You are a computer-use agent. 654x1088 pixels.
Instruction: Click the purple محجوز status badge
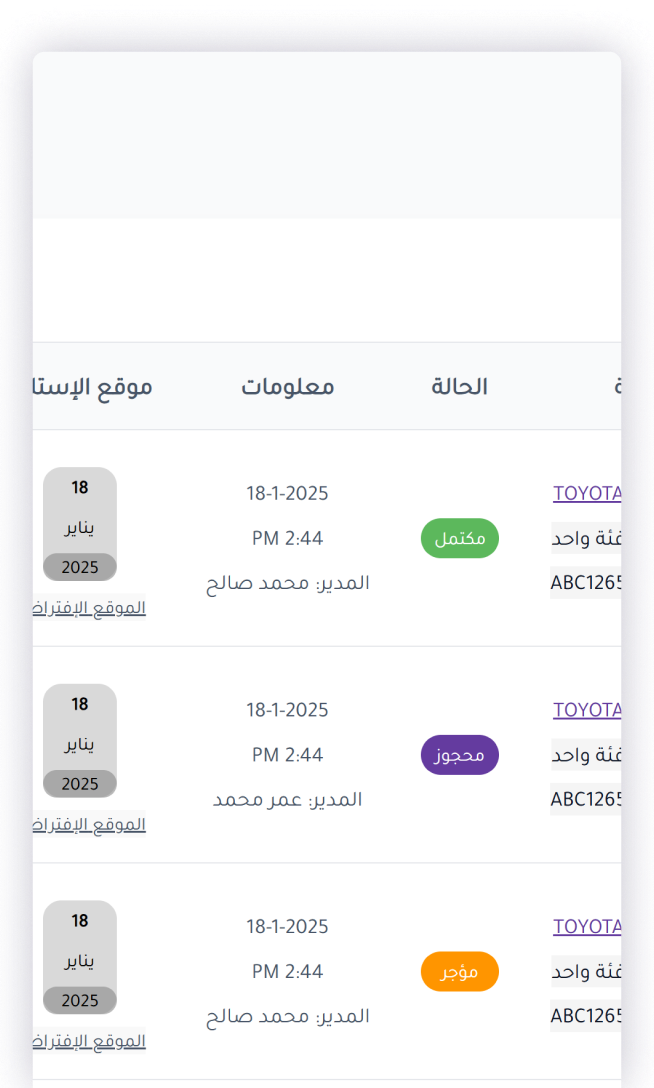pos(459,755)
